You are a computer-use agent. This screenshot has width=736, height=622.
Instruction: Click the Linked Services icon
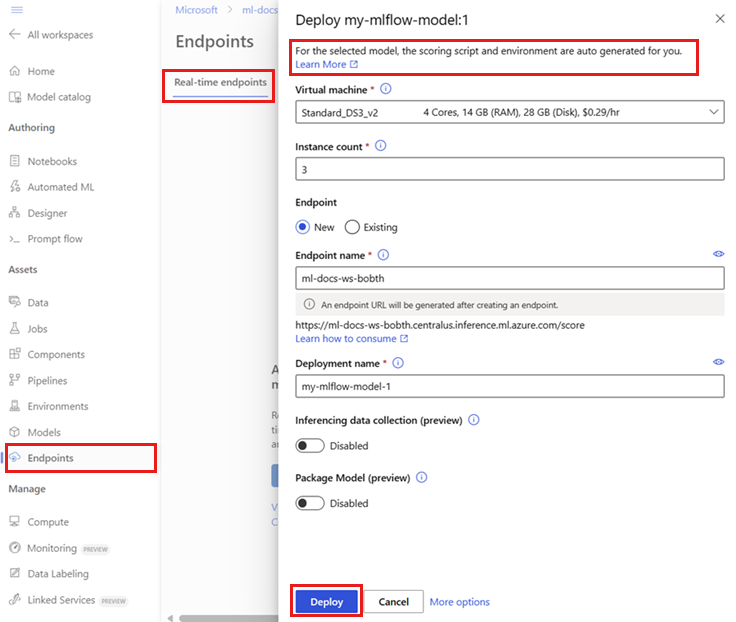pos(15,599)
